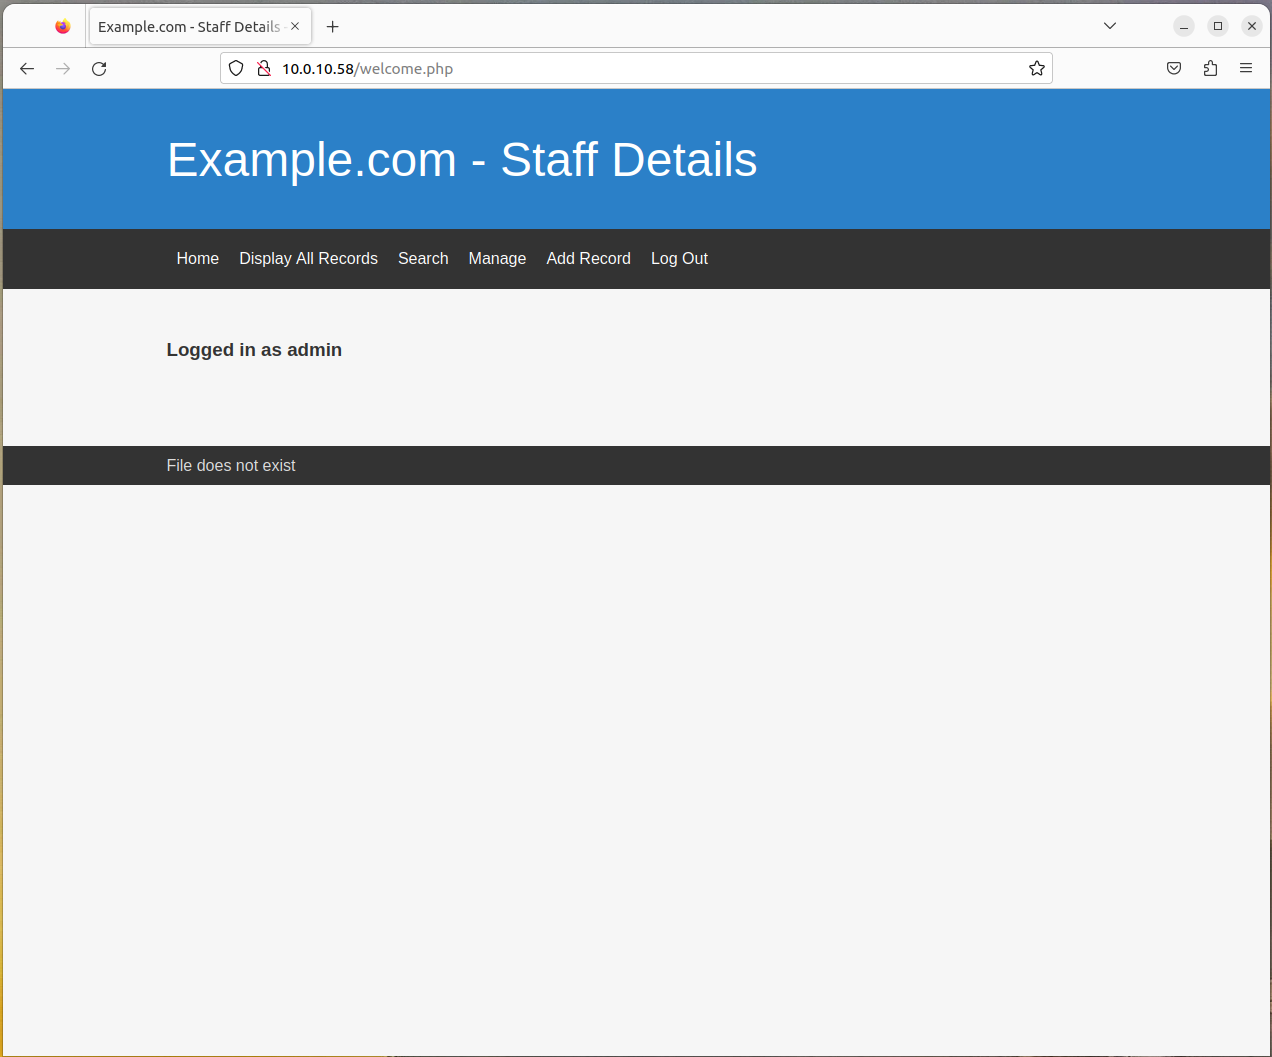The image size is (1272, 1057).
Task: Open Display All Records
Action: tap(308, 259)
